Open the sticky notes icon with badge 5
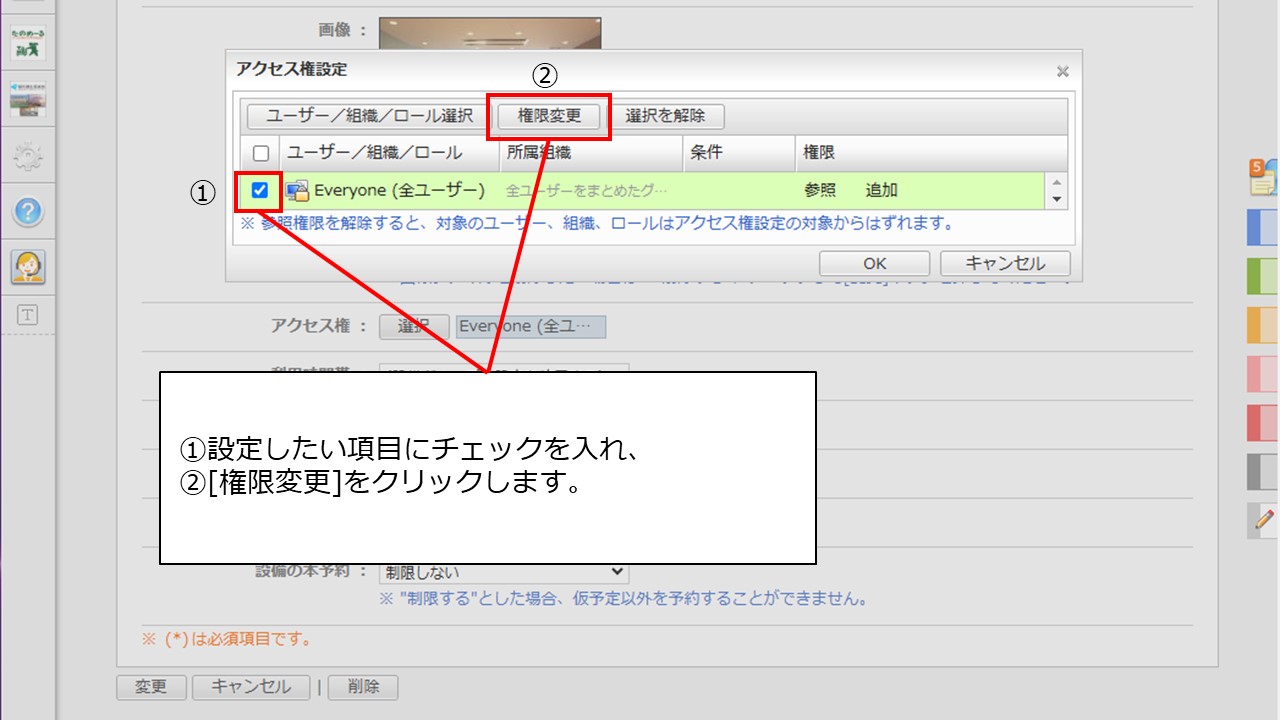 click(1262, 178)
